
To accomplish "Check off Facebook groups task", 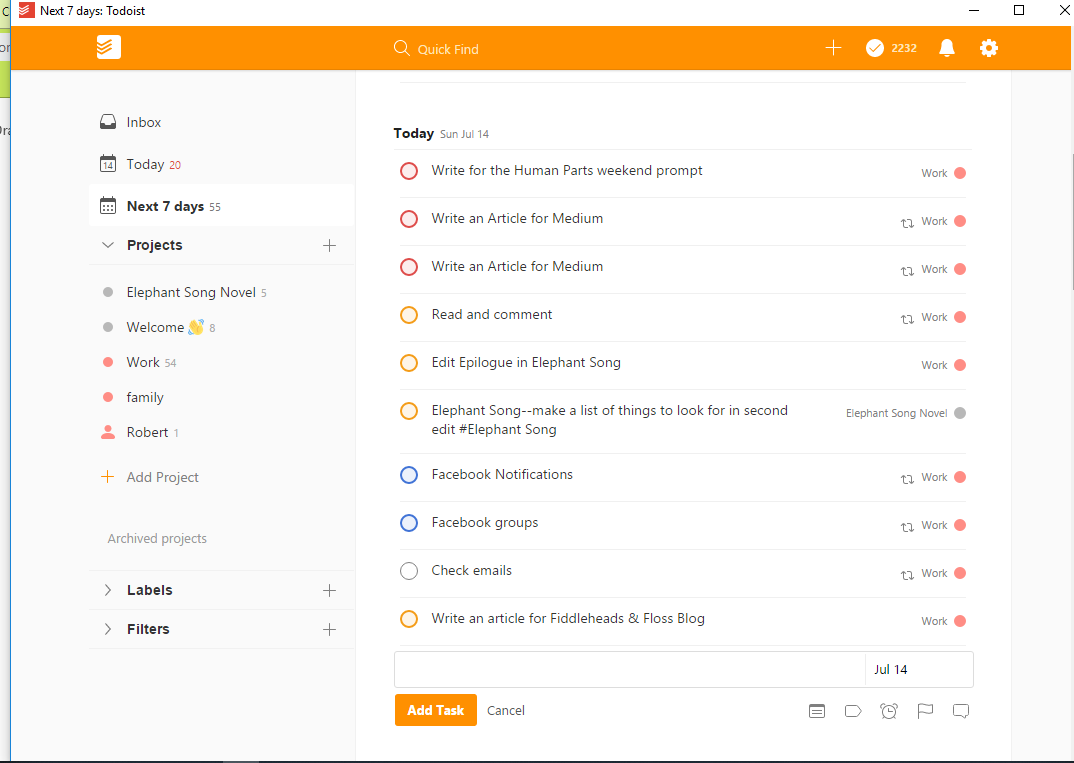I will [x=409, y=523].
